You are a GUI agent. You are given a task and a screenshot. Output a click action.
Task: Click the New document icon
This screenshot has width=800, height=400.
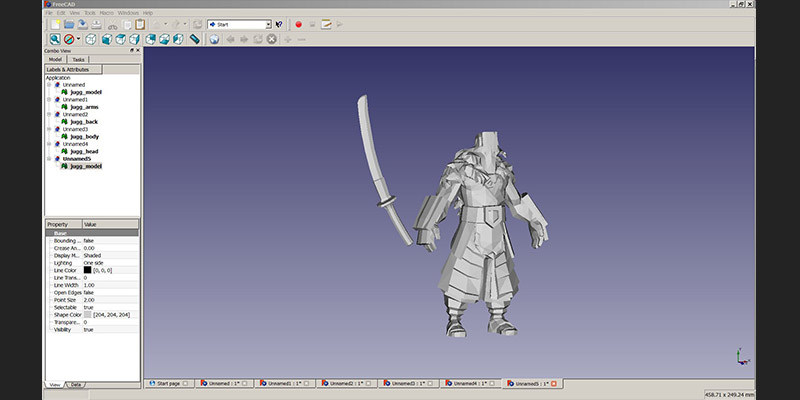(x=54, y=24)
